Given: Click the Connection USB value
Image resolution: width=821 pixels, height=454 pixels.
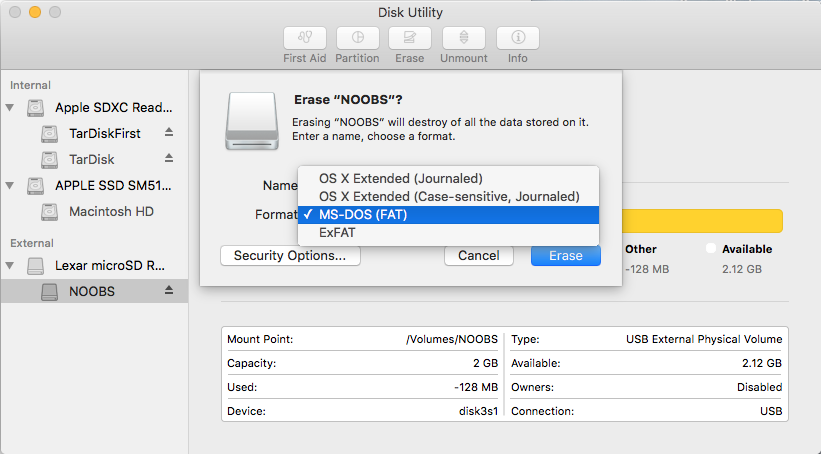Looking at the screenshot, I should tap(771, 411).
